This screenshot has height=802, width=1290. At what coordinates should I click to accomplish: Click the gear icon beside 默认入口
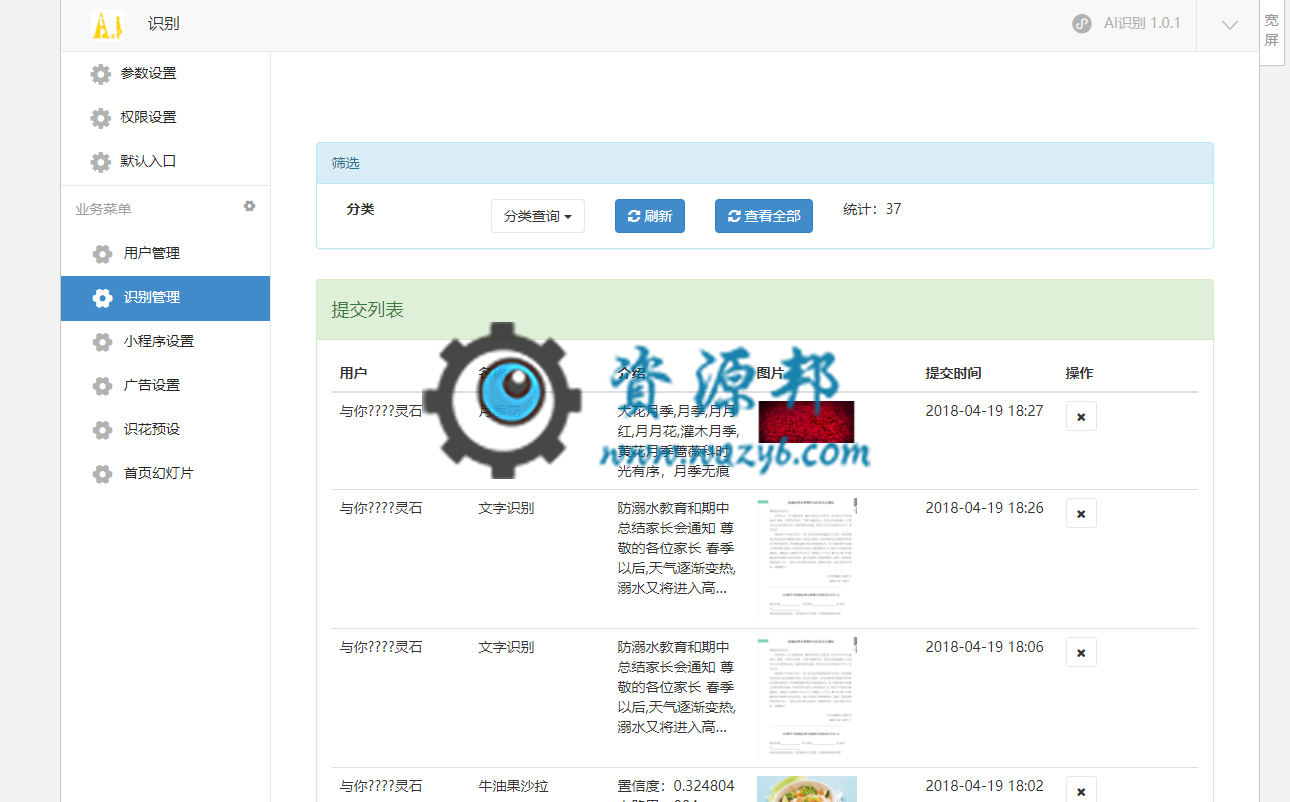point(100,162)
